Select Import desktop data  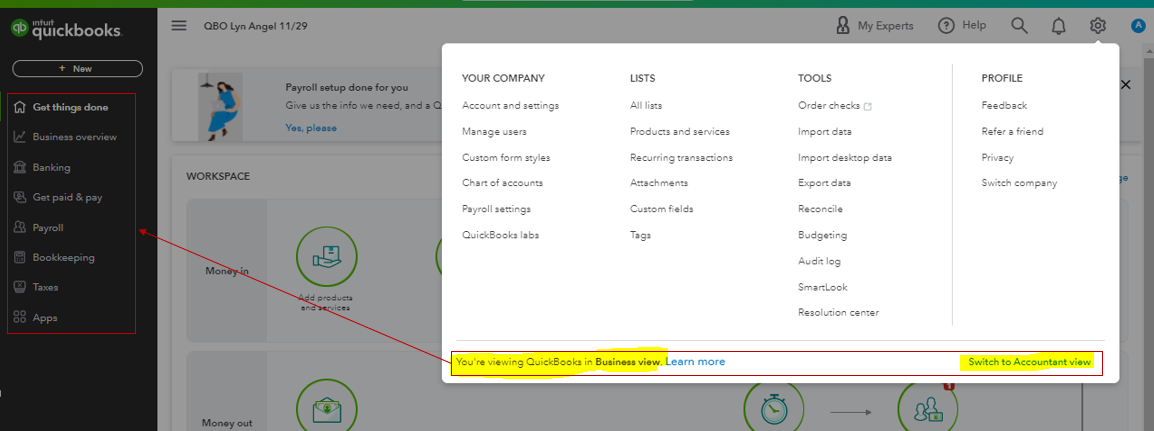coord(846,157)
